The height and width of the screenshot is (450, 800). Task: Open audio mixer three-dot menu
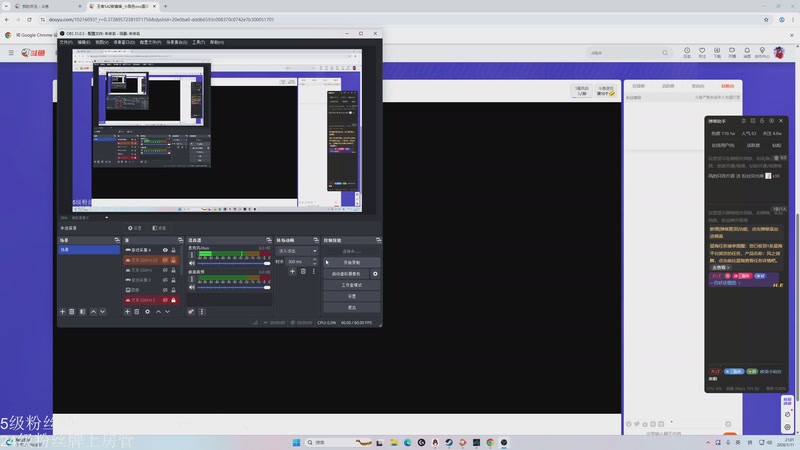(x=202, y=312)
